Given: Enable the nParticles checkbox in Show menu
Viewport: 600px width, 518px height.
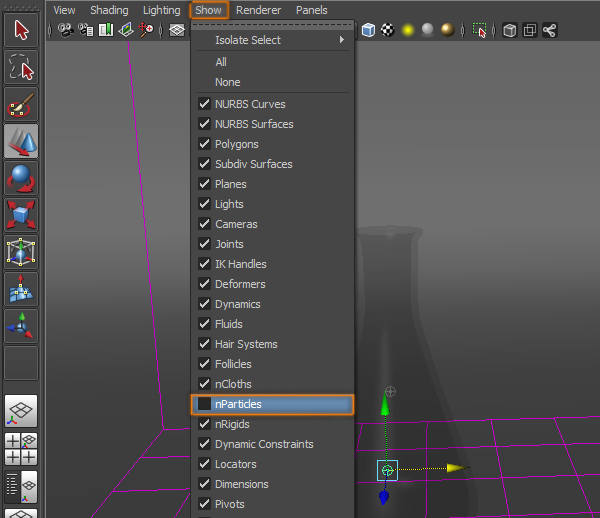Looking at the screenshot, I should pos(204,404).
